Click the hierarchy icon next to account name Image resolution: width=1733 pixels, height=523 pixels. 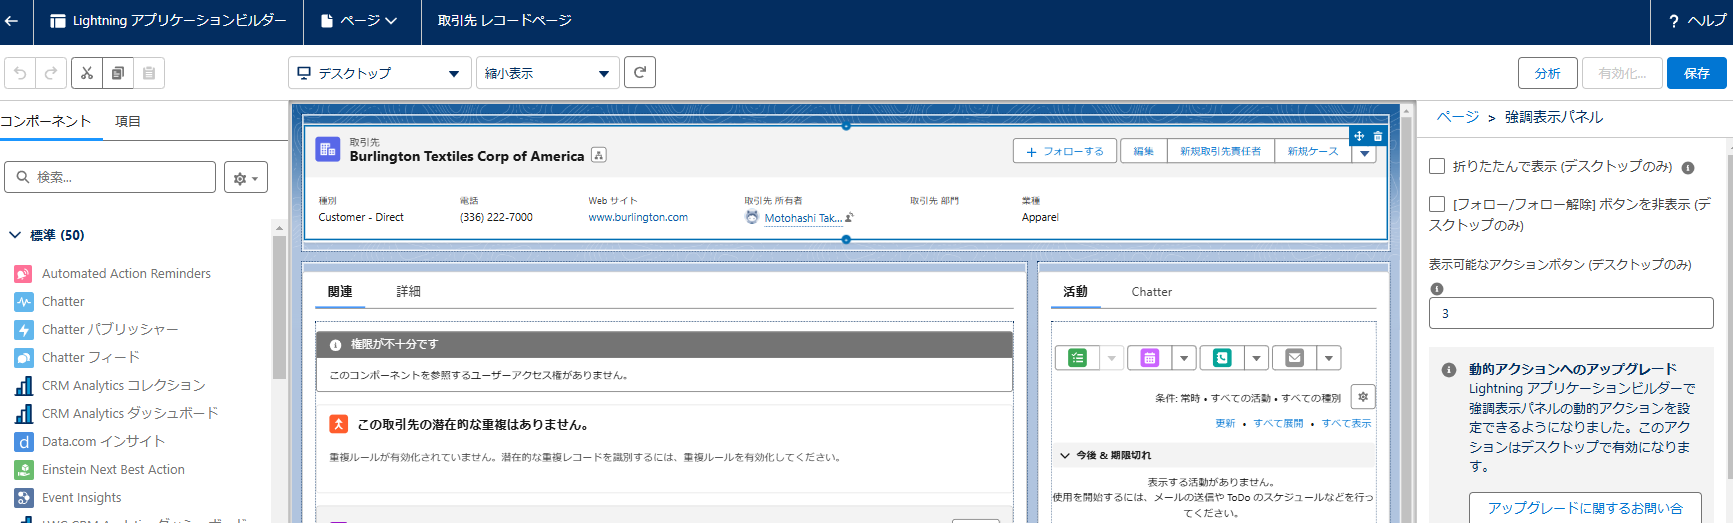599,155
